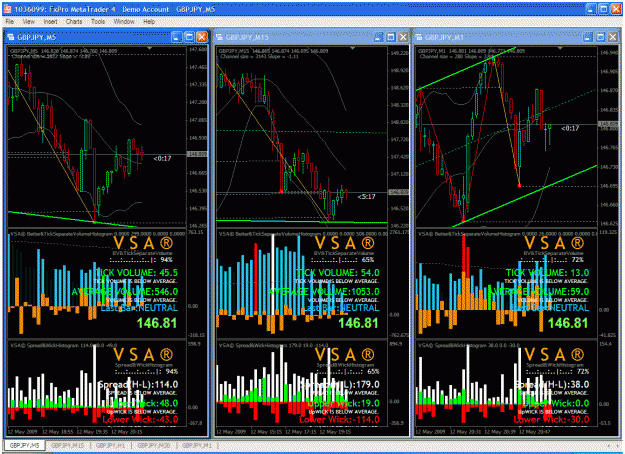Screen dimensions: 625x454
Task: Click the "Spread(H-L):38.0" label
Action: (552, 385)
